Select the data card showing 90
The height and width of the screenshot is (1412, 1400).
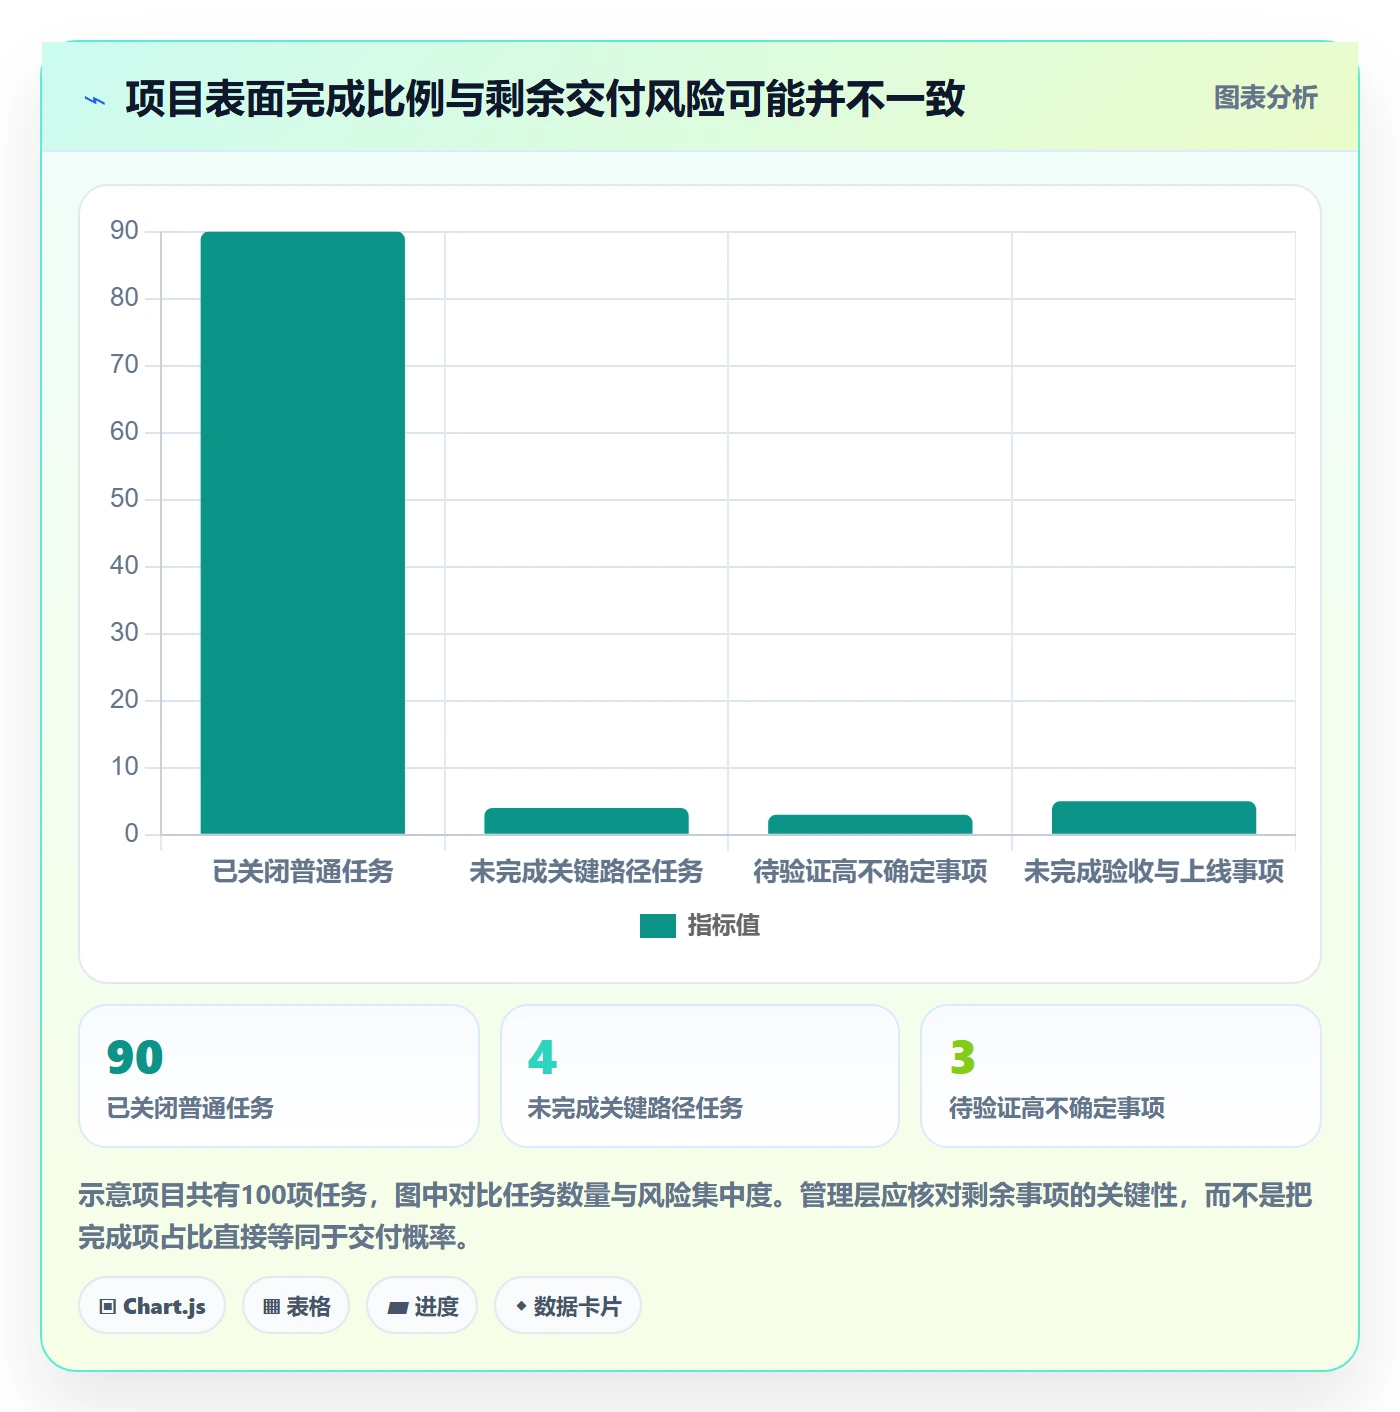point(279,1076)
